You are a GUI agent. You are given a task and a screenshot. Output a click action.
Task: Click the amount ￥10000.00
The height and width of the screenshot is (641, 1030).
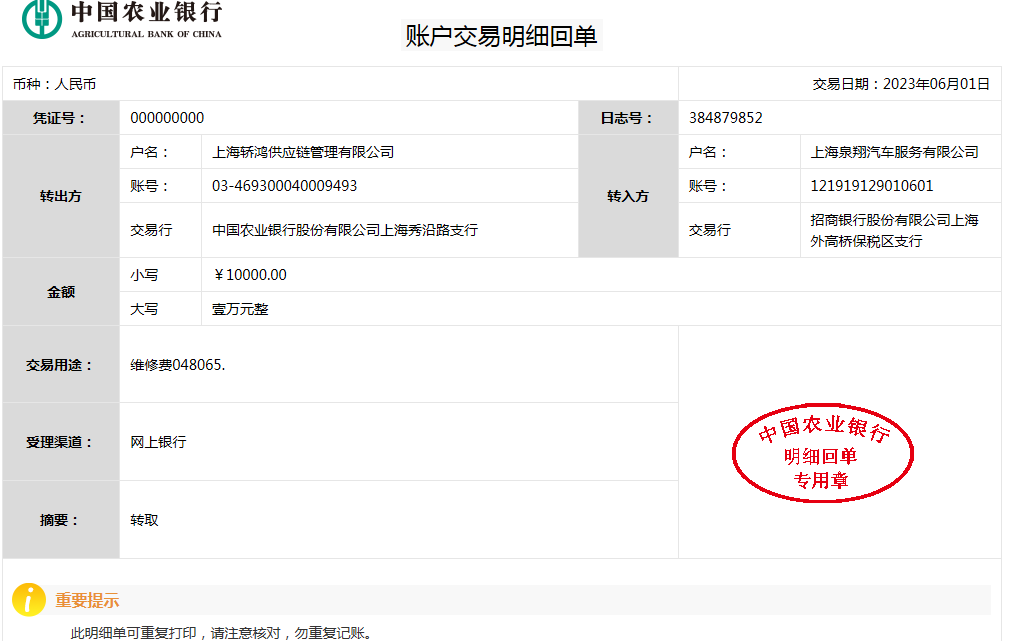250,275
